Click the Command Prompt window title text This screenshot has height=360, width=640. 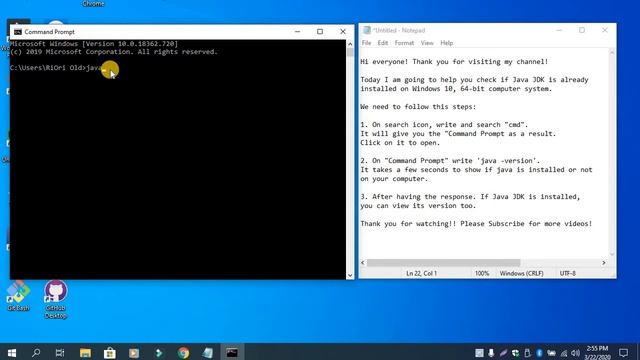point(49,32)
